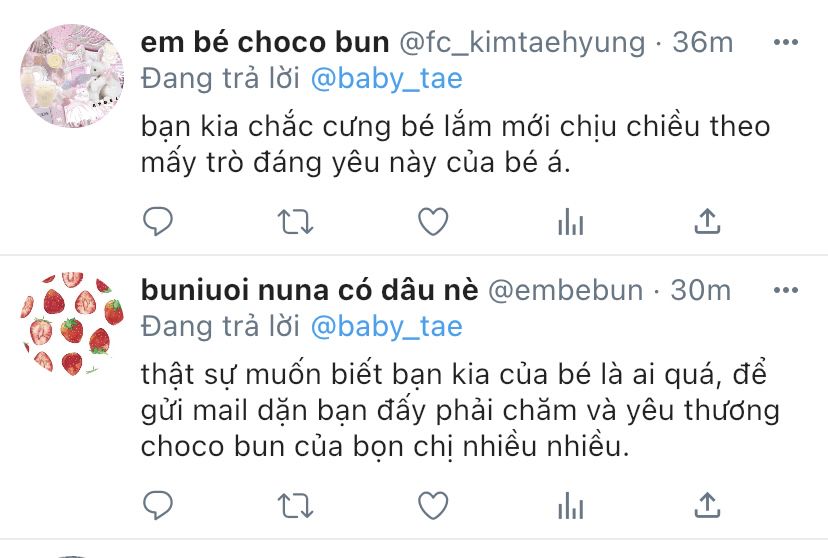Like the tweet from @embebun
828x558 pixels.
click(433, 505)
